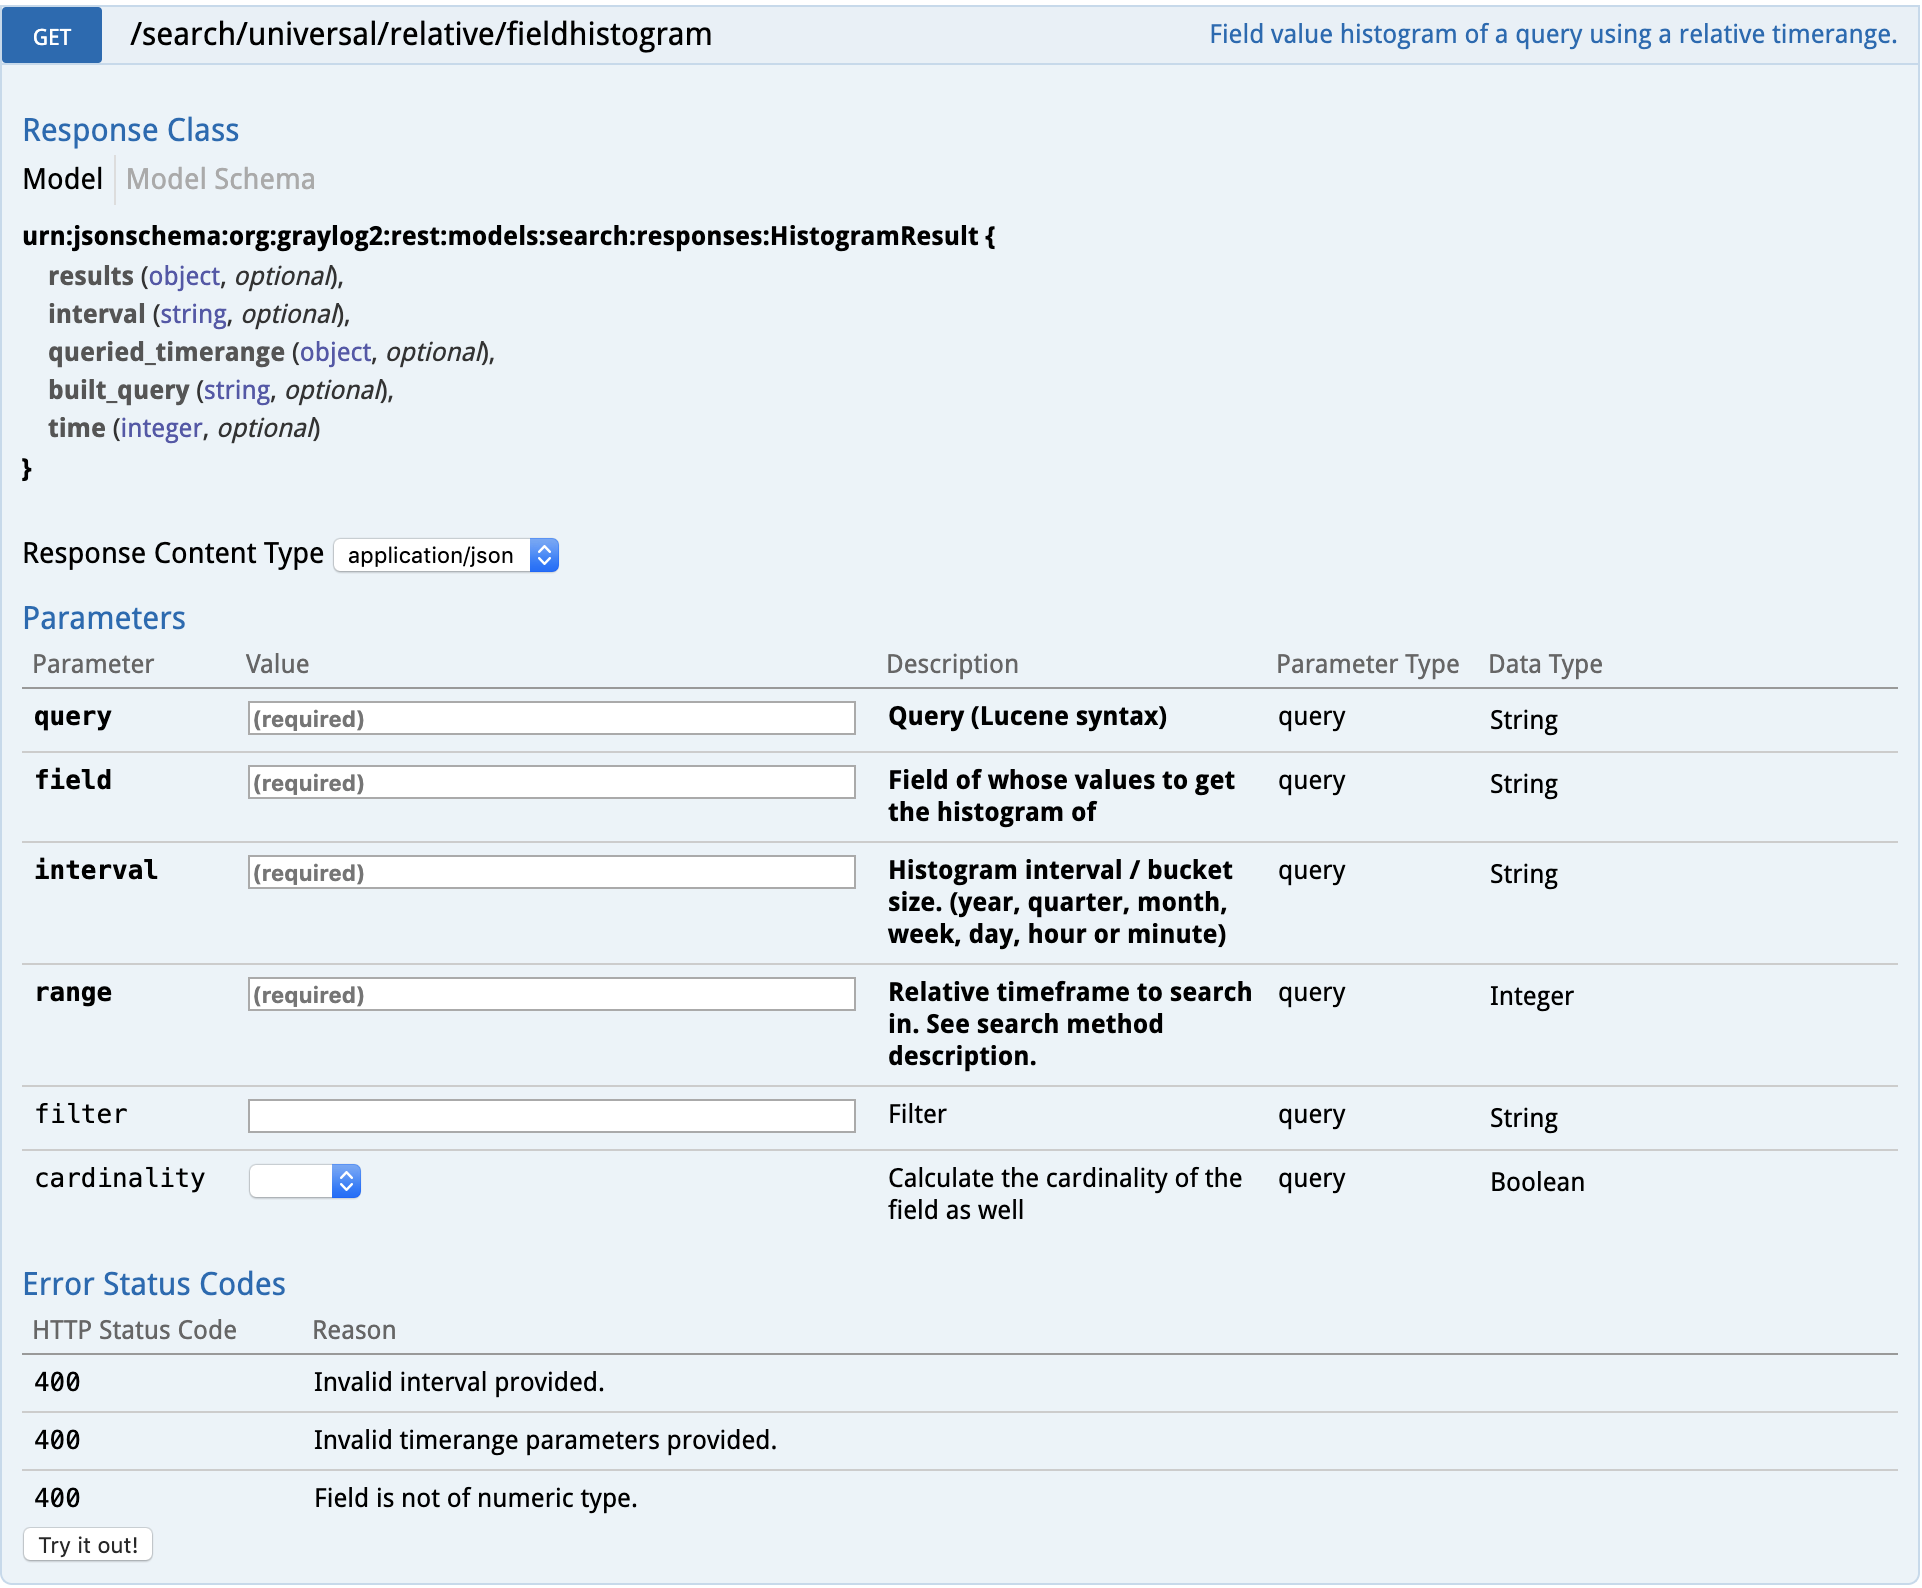Click the interval parameter input

[551, 872]
